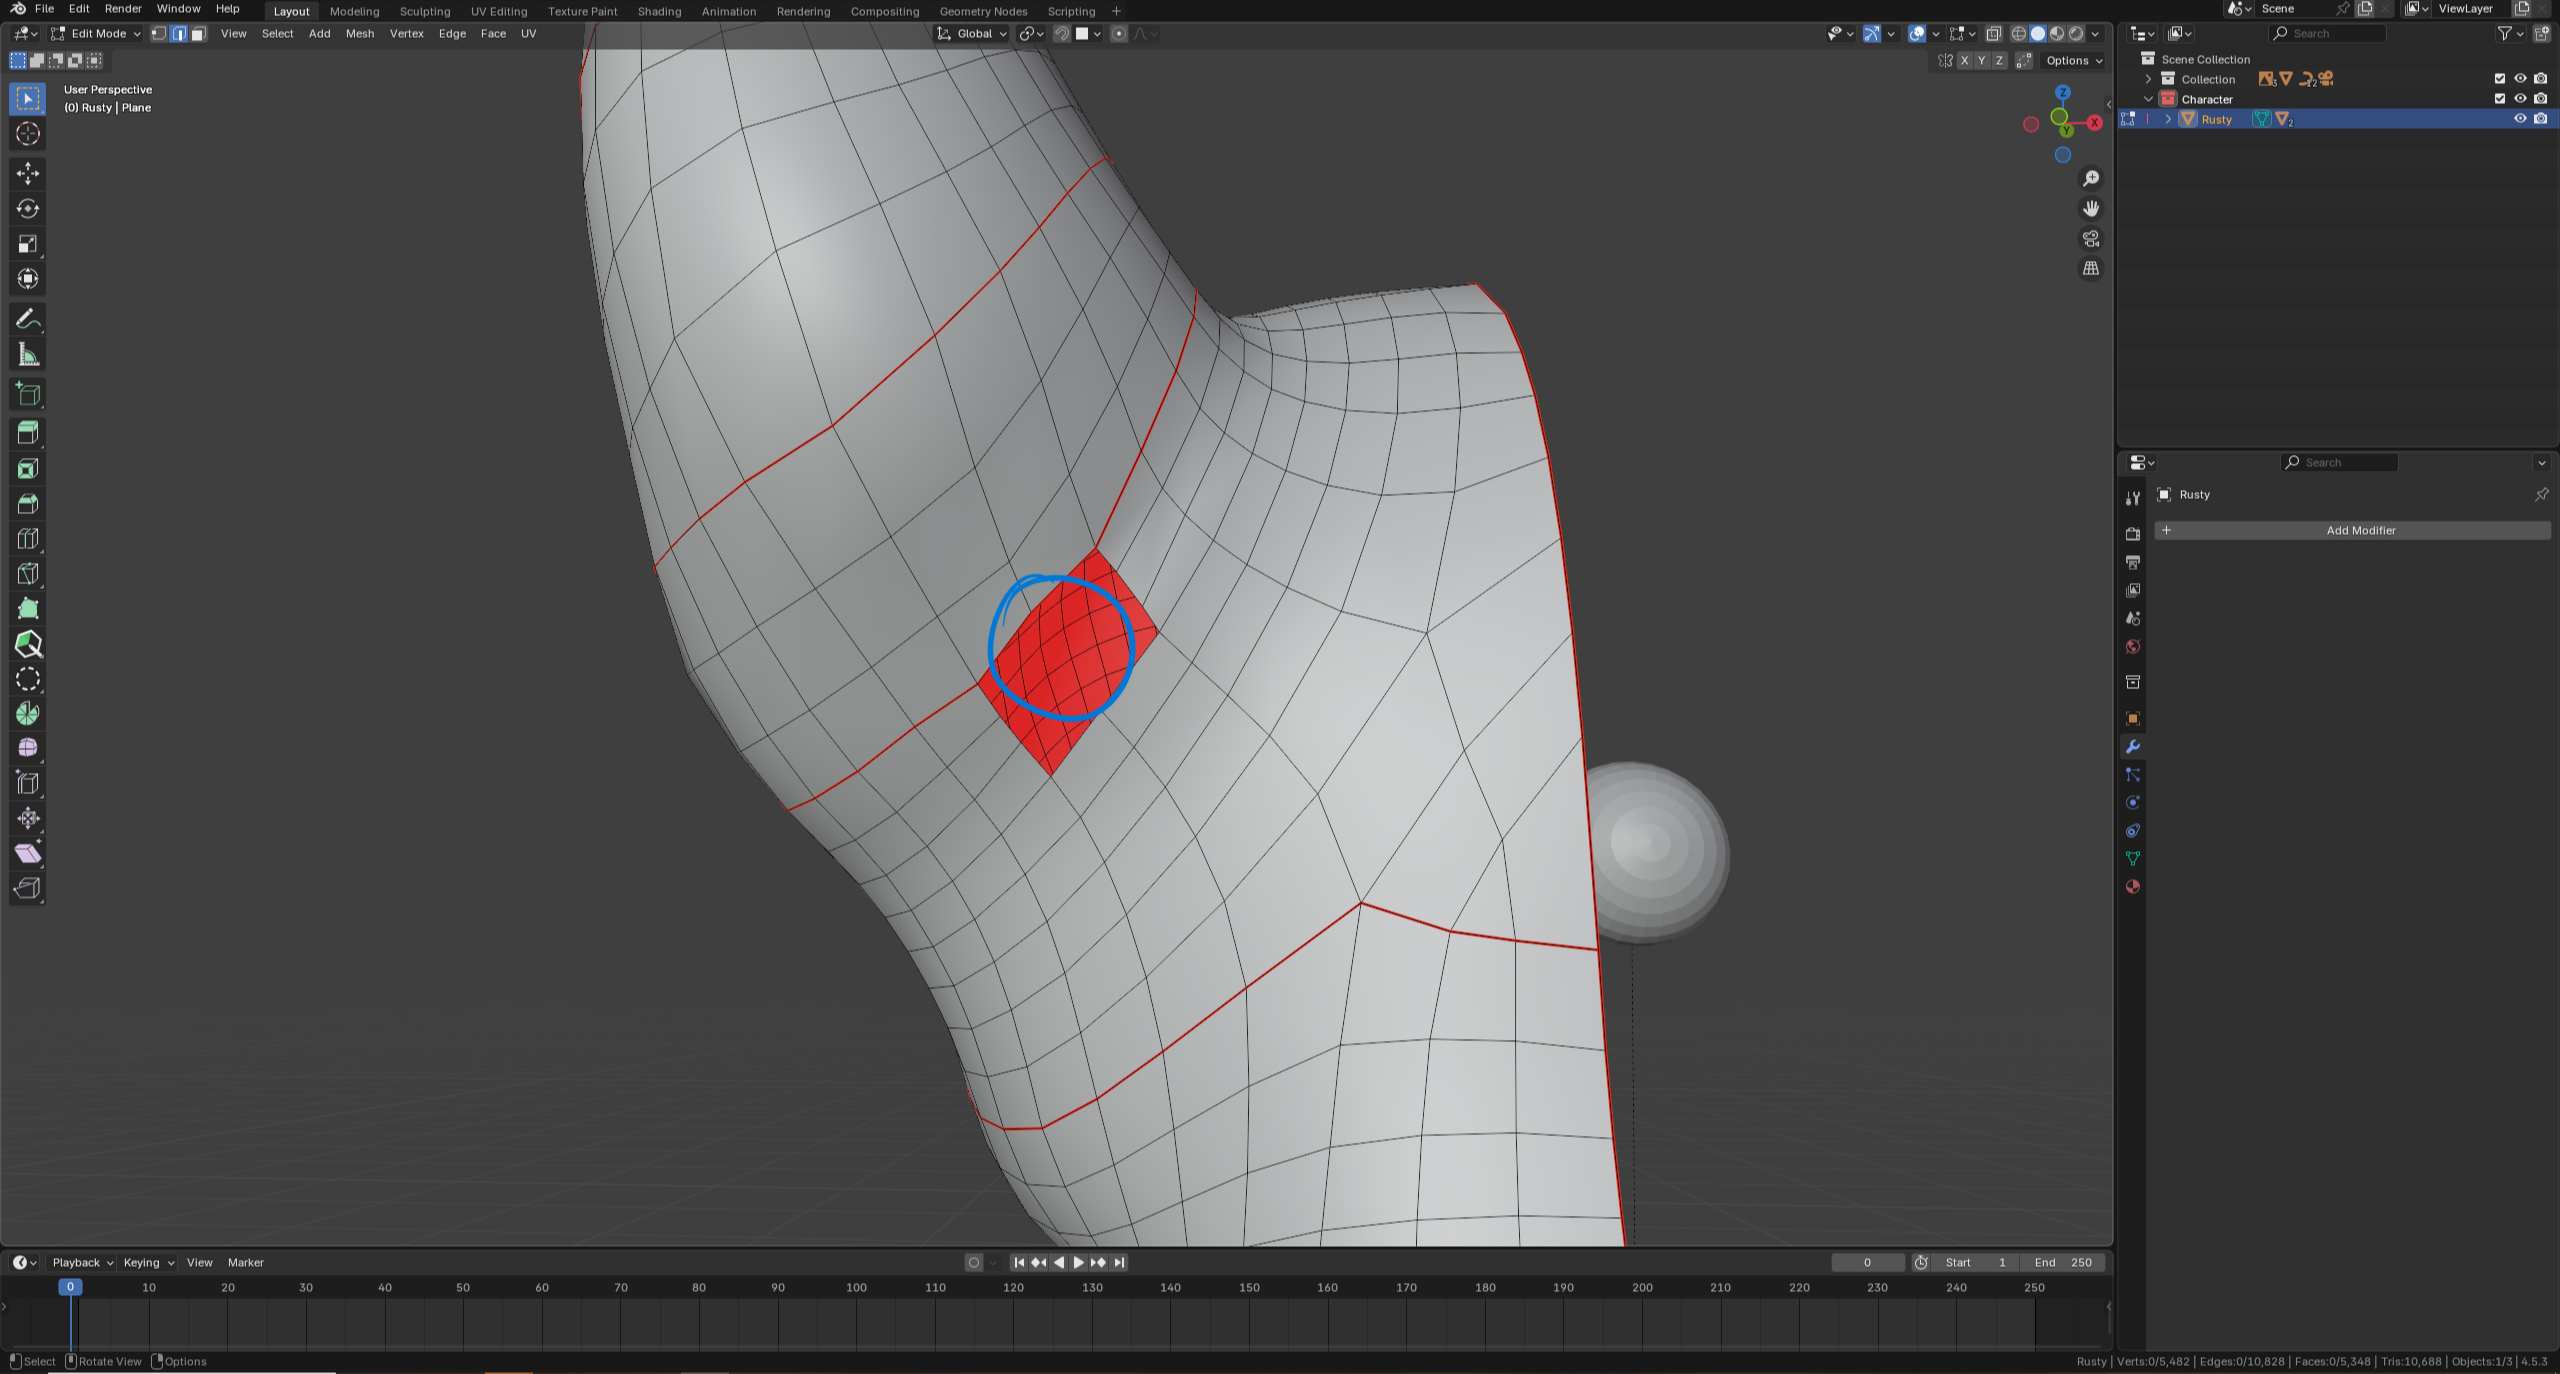Choose the Extrude Region tool
Screen dimensions: 2560x1374
[28, 433]
